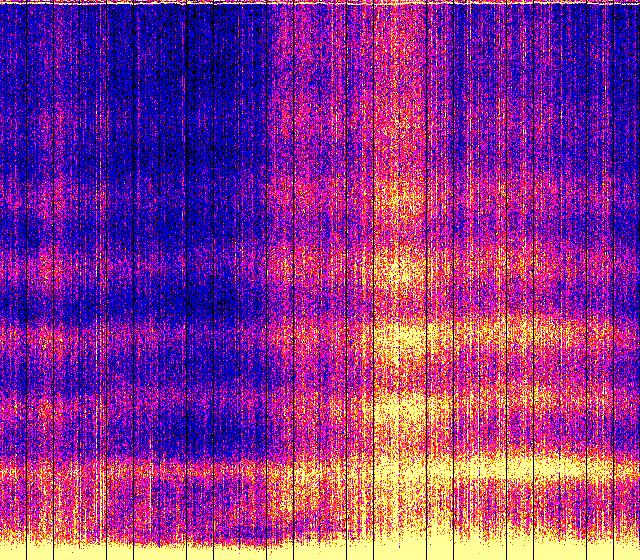Click the vertical black line nearest the image center
This screenshot has height=560, width=640.
point(319,280)
